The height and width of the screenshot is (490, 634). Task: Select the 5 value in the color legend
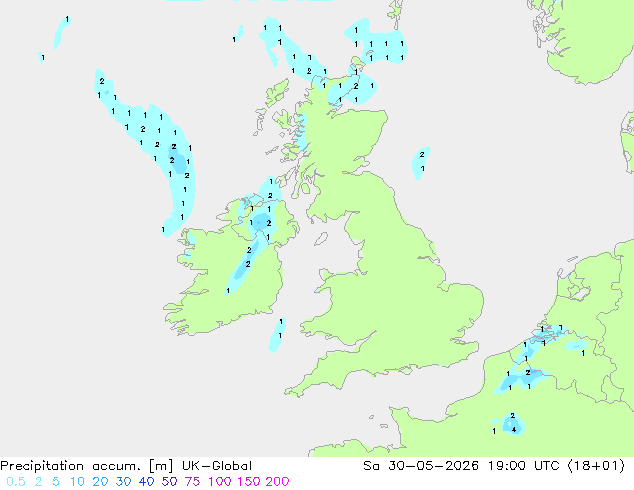click(x=56, y=482)
